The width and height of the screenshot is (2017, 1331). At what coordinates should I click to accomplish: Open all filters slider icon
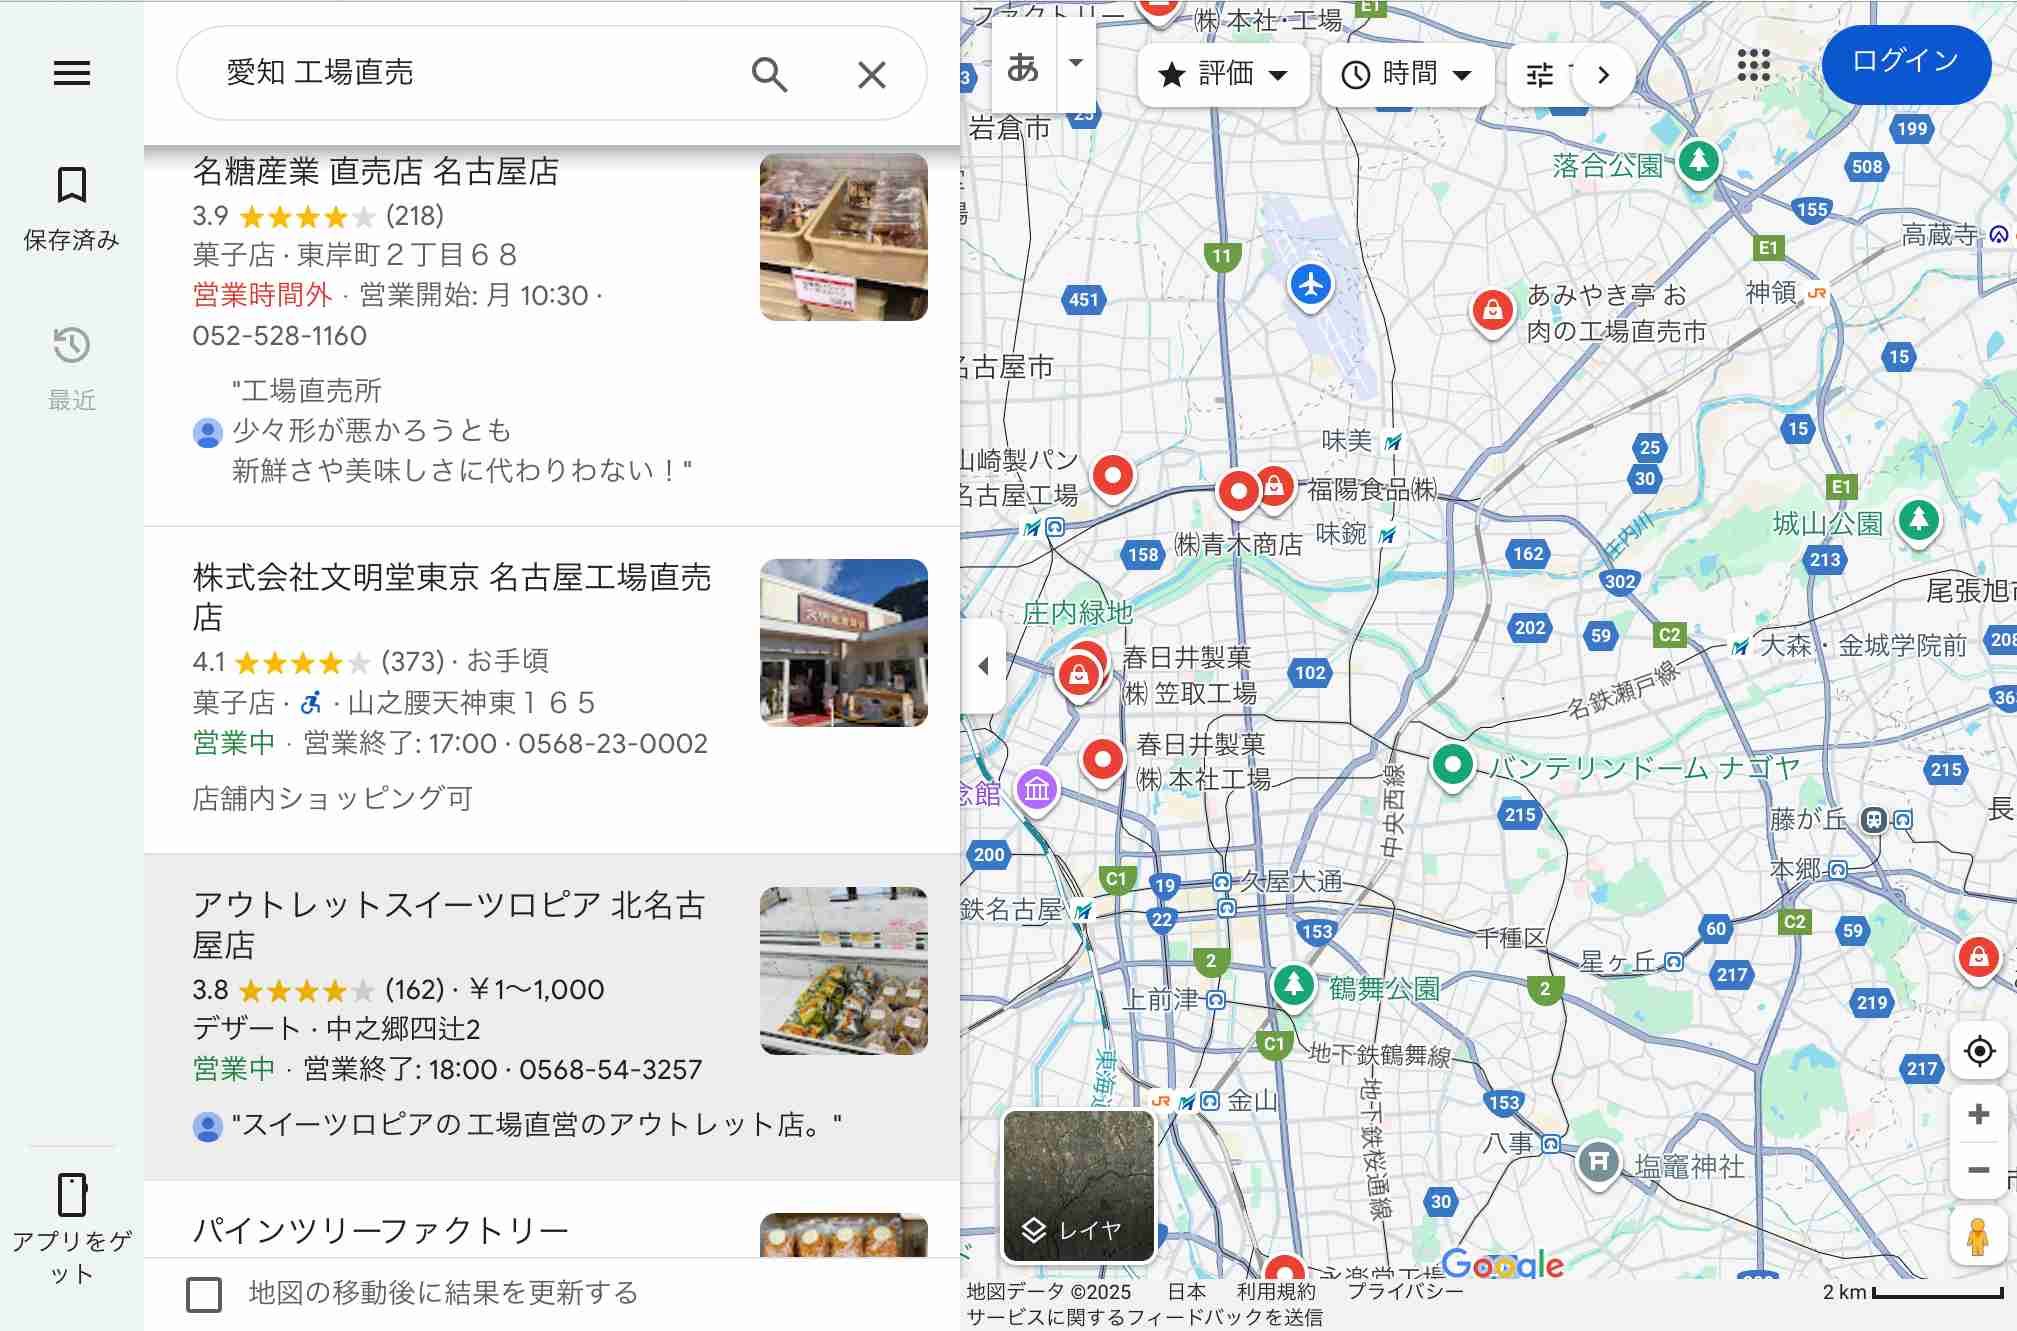[1540, 74]
